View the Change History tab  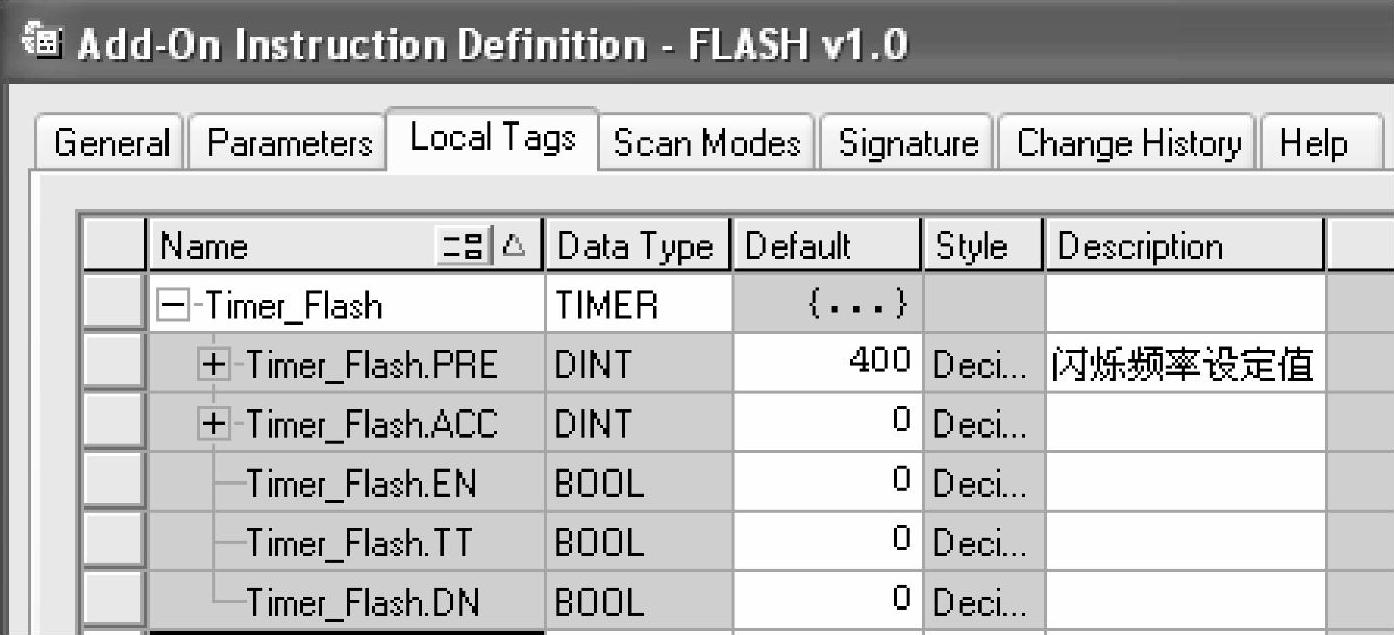[1129, 143]
